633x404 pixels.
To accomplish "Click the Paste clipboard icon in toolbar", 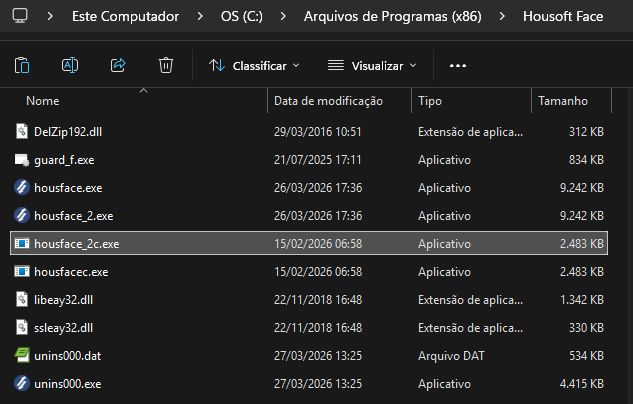I will point(22,66).
